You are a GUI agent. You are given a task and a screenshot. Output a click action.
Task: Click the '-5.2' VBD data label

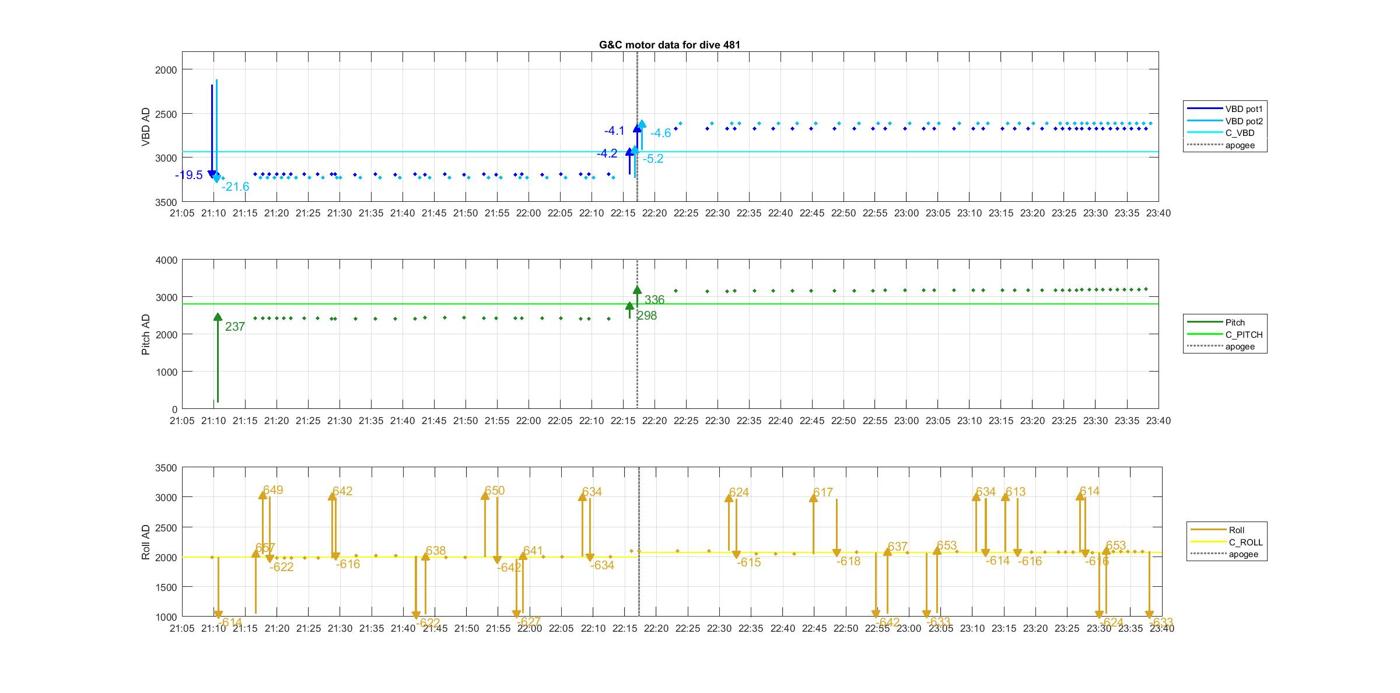click(653, 159)
